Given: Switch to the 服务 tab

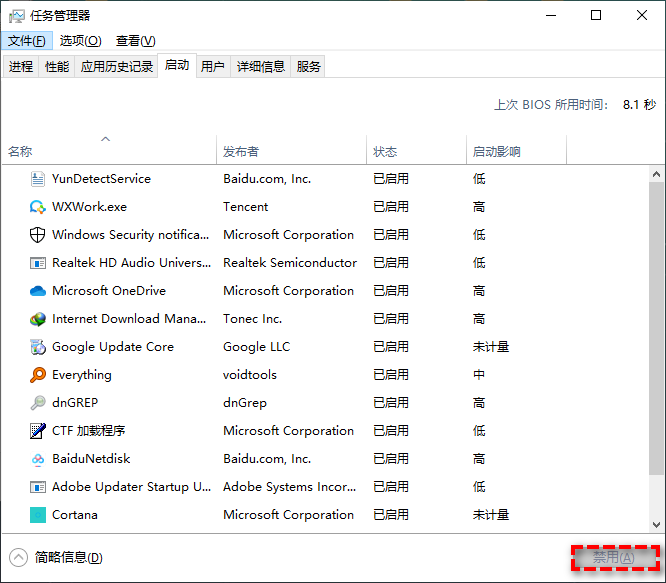Looking at the screenshot, I should 308,67.
